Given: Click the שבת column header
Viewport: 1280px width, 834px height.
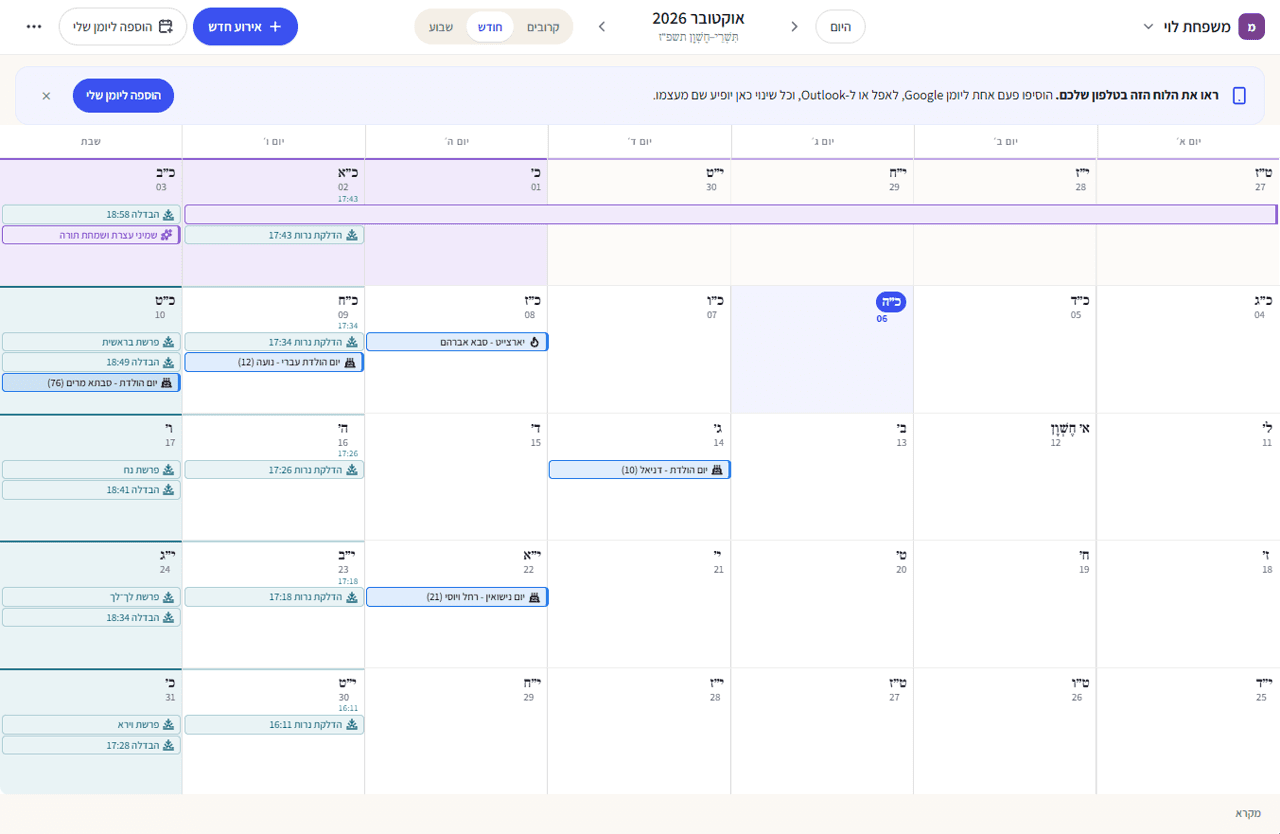Looking at the screenshot, I should [91, 141].
